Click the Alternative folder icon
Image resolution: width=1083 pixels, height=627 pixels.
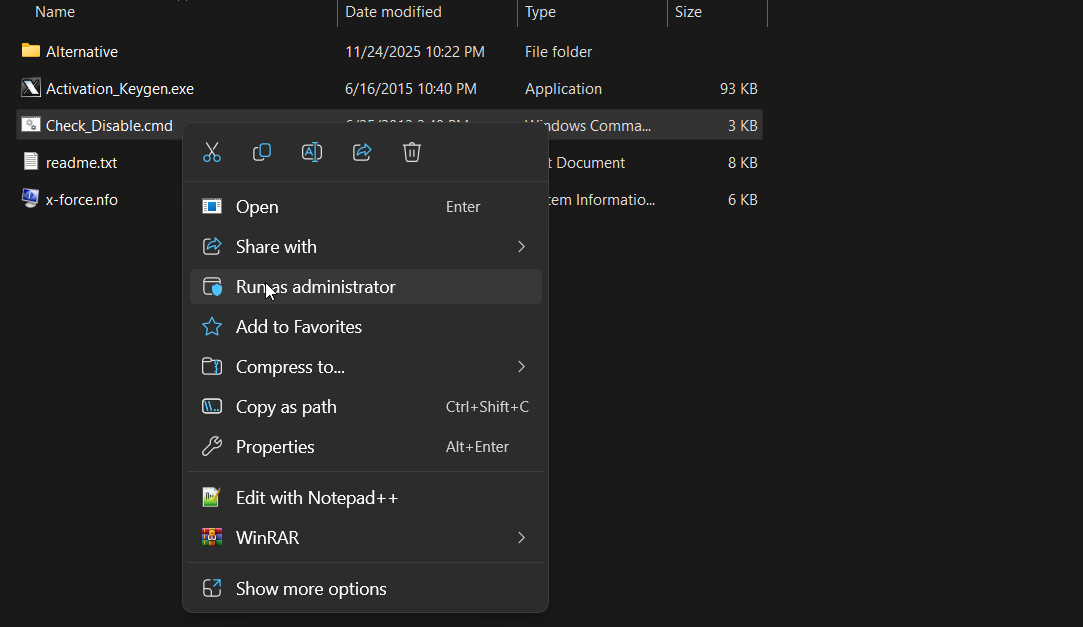(x=30, y=50)
